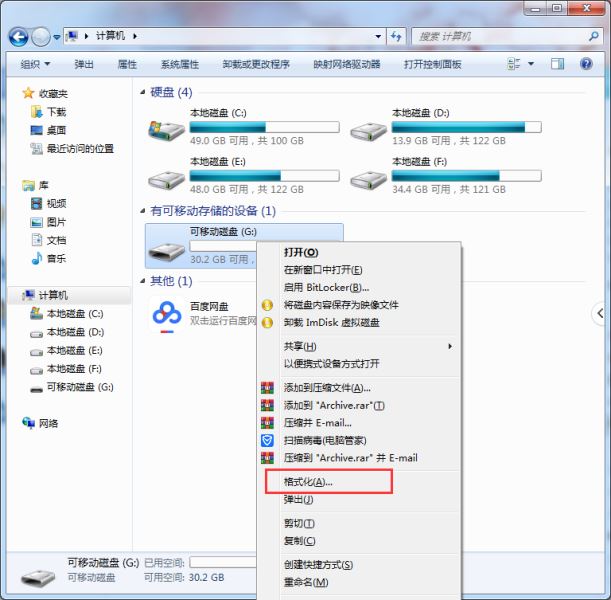Image resolution: width=611 pixels, height=600 pixels.
Task: Choose 重命名(M) in the context menu
Action: pyautogui.click(x=359, y=582)
